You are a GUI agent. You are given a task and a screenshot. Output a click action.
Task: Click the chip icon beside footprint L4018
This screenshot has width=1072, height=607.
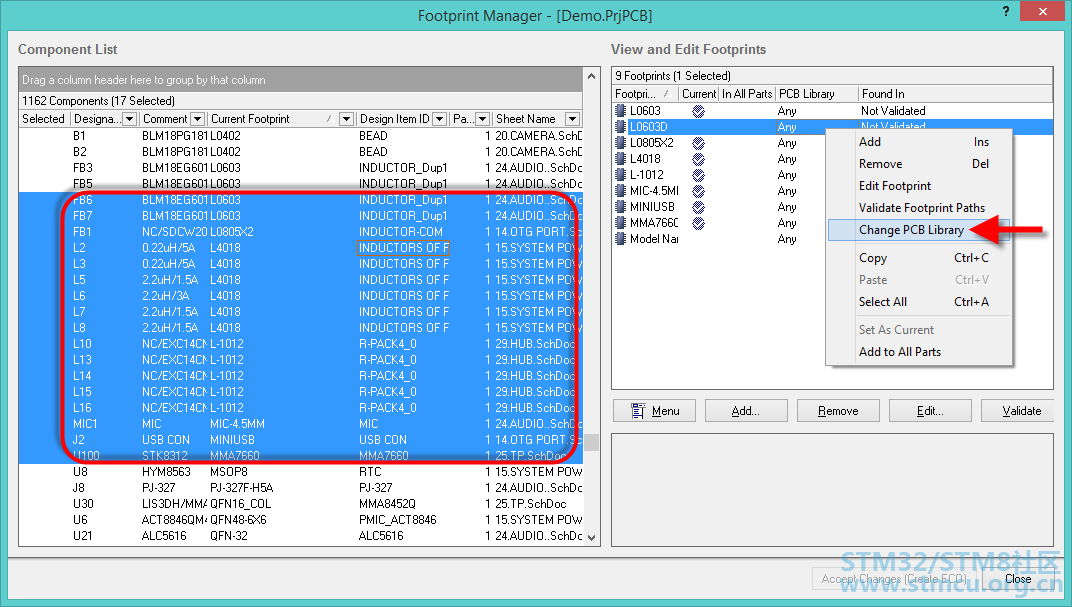click(x=621, y=159)
